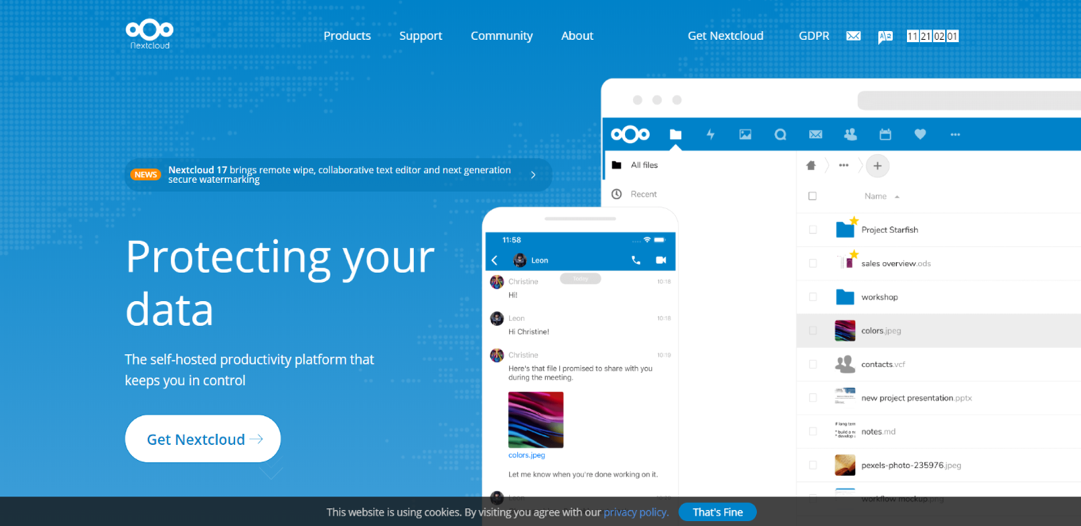Toggle the select-all checkbox beside Name
The image size is (1081, 526).
click(812, 196)
